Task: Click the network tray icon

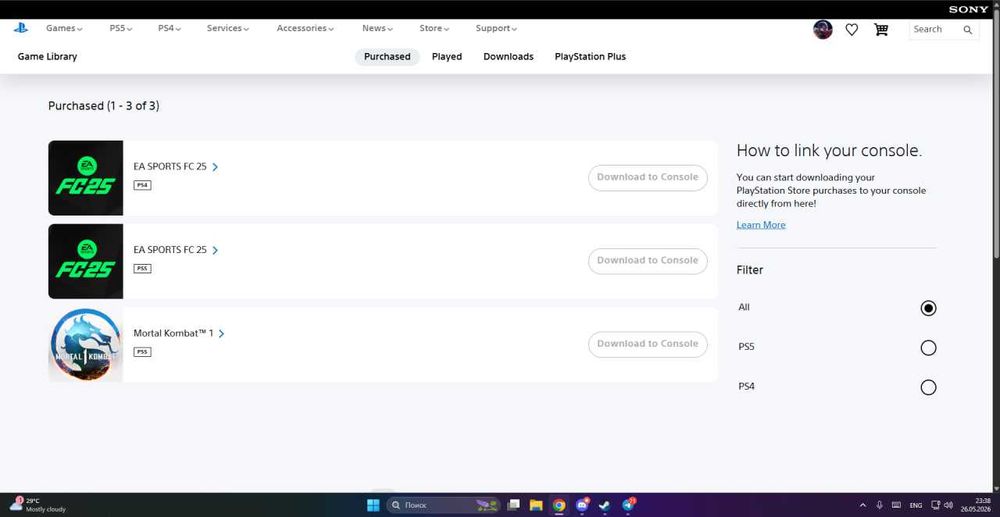Action: click(936, 505)
